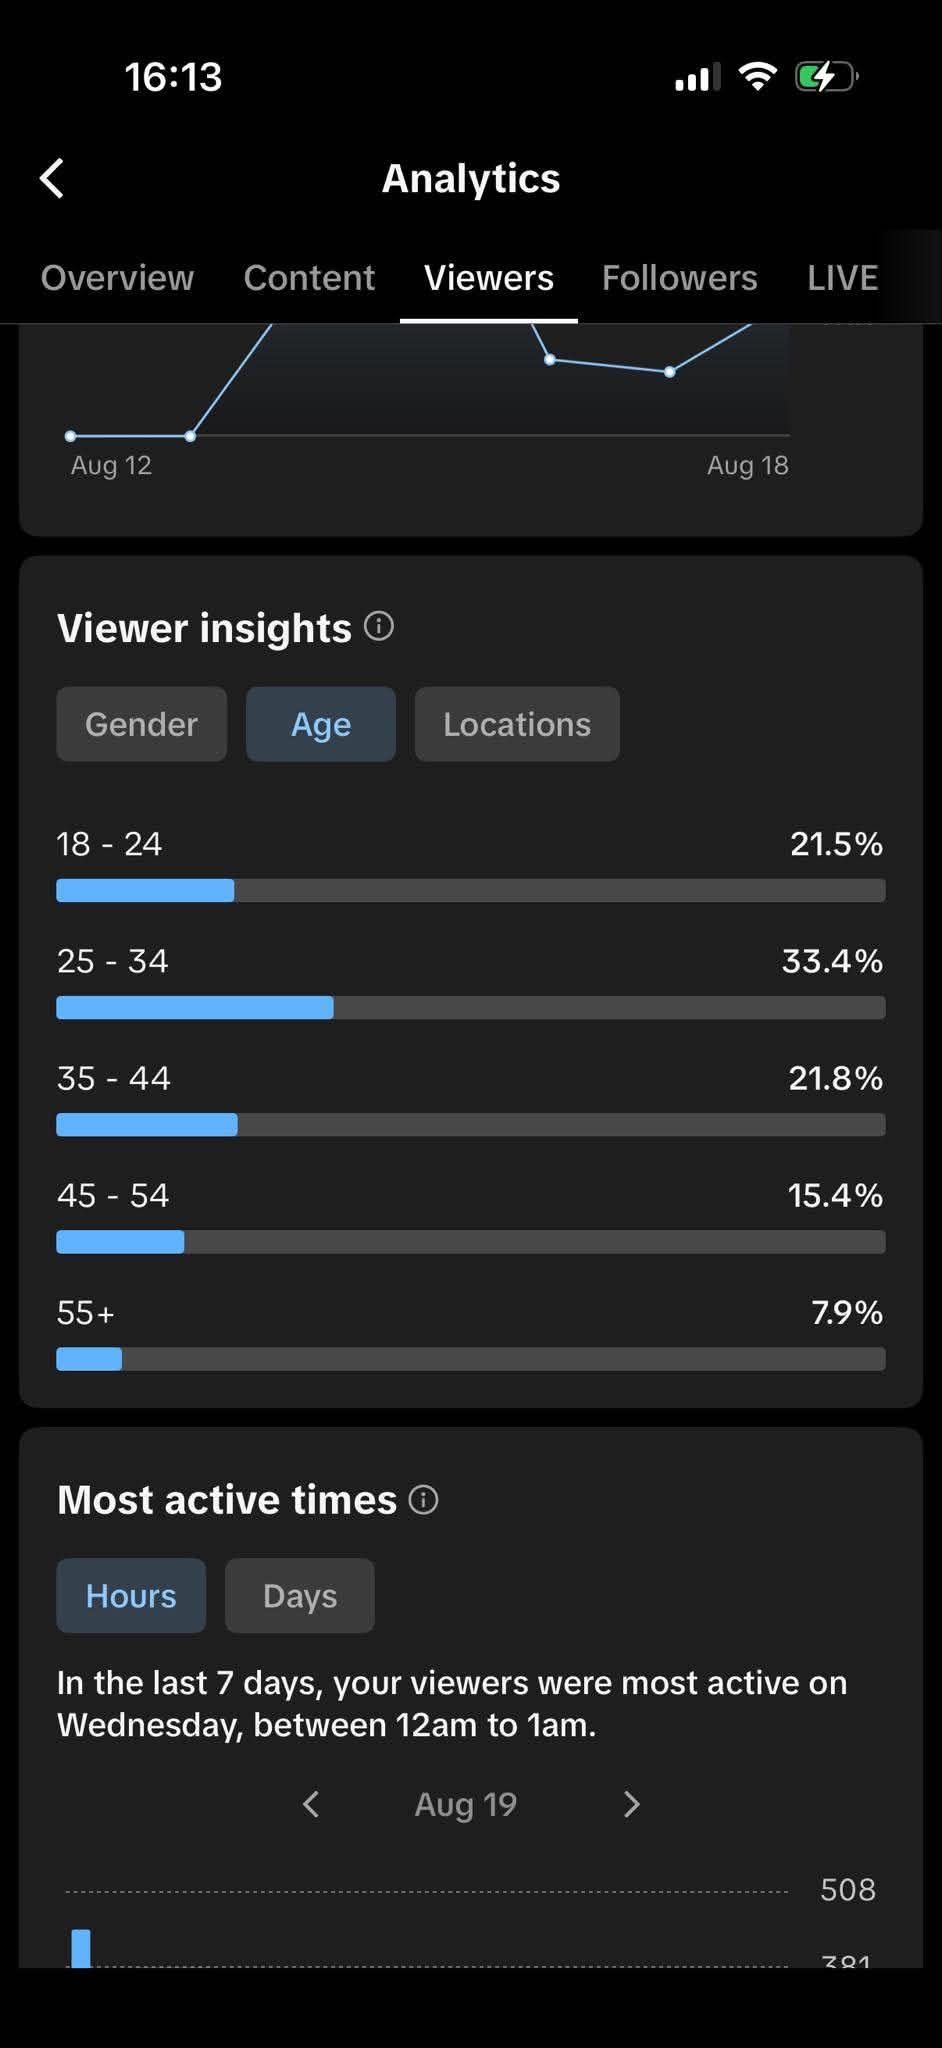This screenshot has width=942, height=2048.
Task: Tap the 18 - 24 age percentage bar
Action: tap(471, 891)
